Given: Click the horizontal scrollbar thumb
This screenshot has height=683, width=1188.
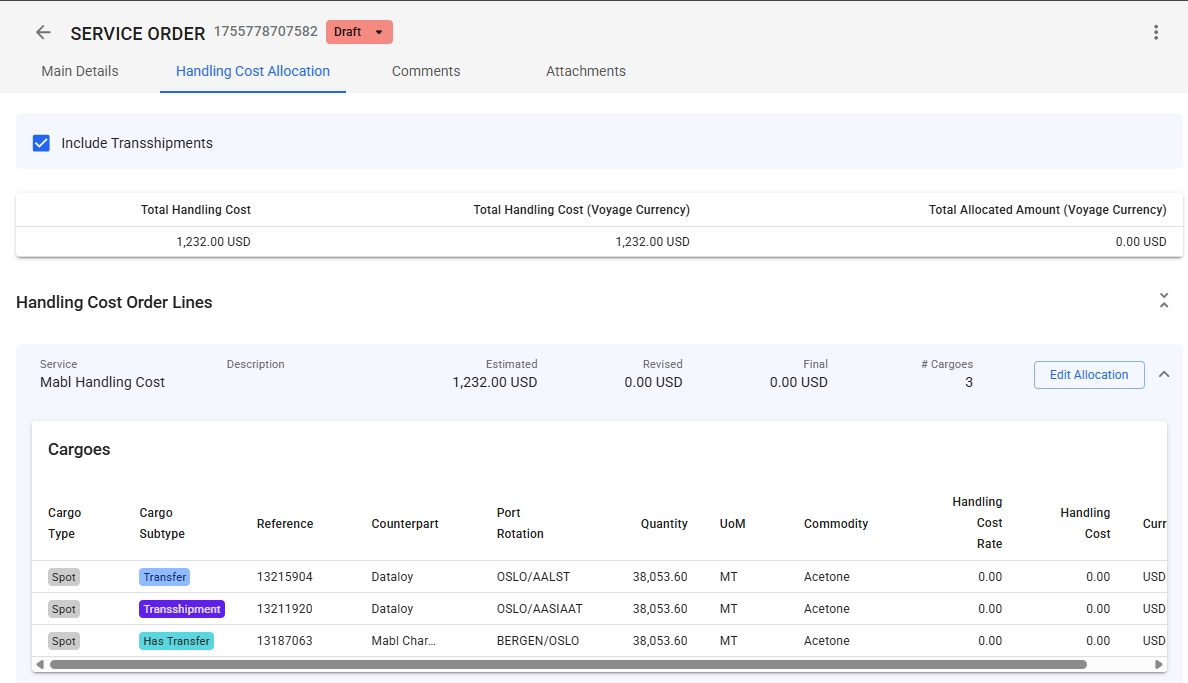Looking at the screenshot, I should pyautogui.click(x=567, y=664).
